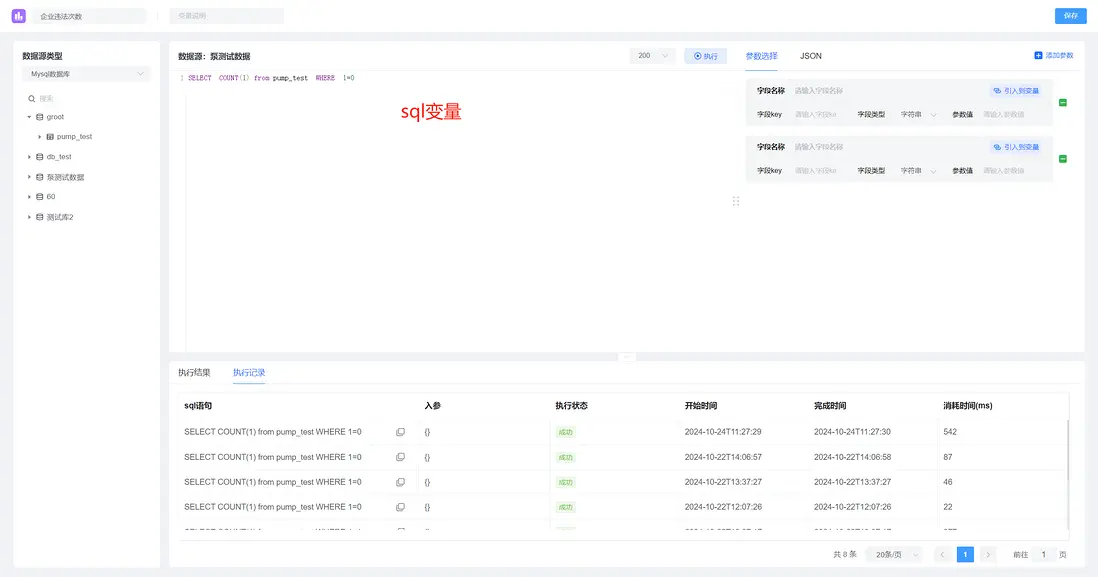Click the variable description input field
This screenshot has height=577, width=1098.
pyautogui.click(x=227, y=15)
